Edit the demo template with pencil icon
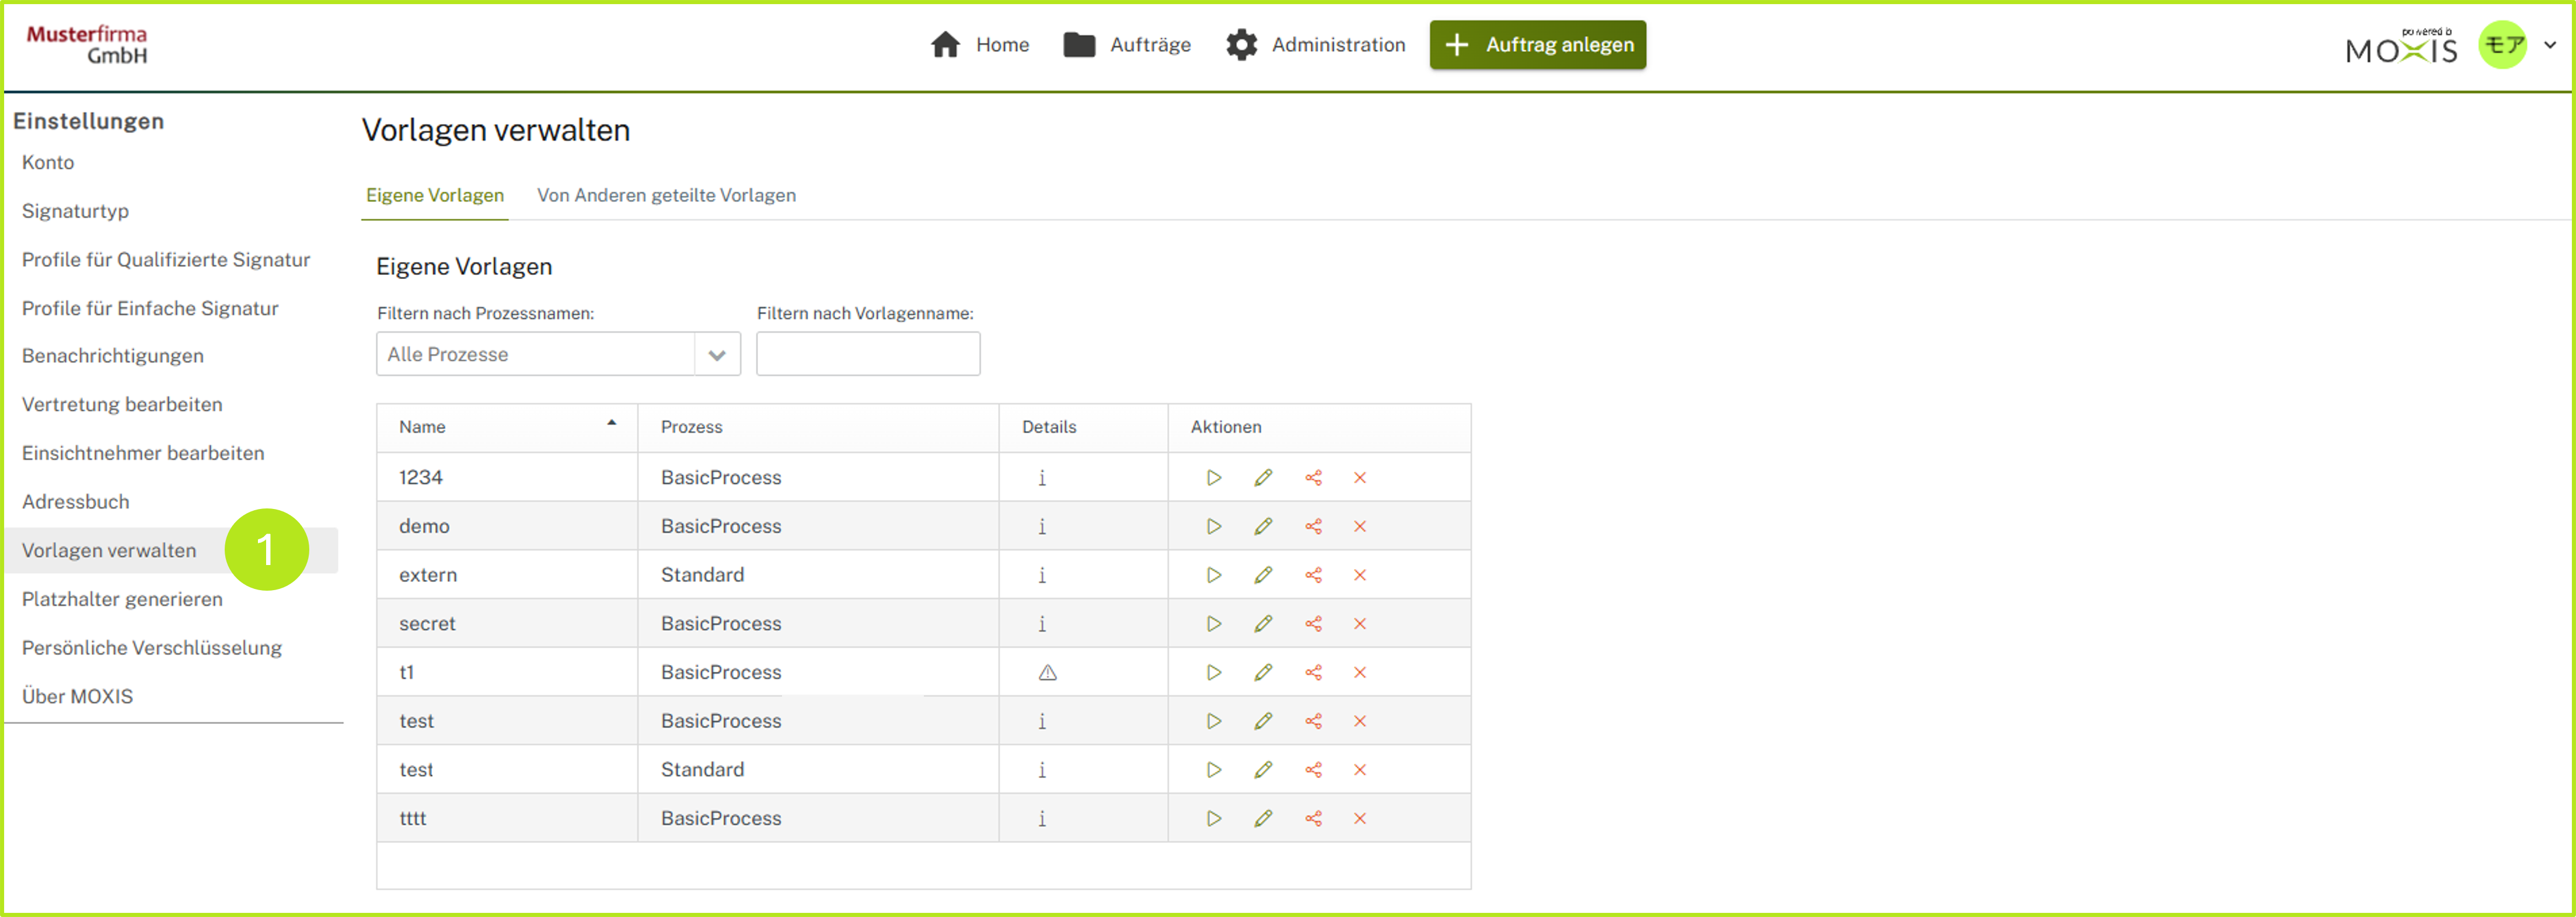 point(1263,527)
